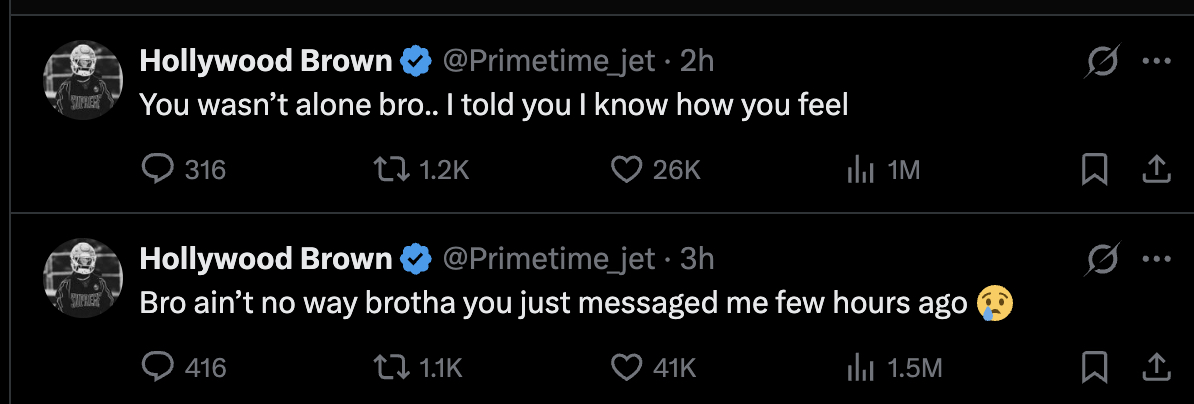
Task: Open the 3h timestamp link
Action: pos(697,260)
